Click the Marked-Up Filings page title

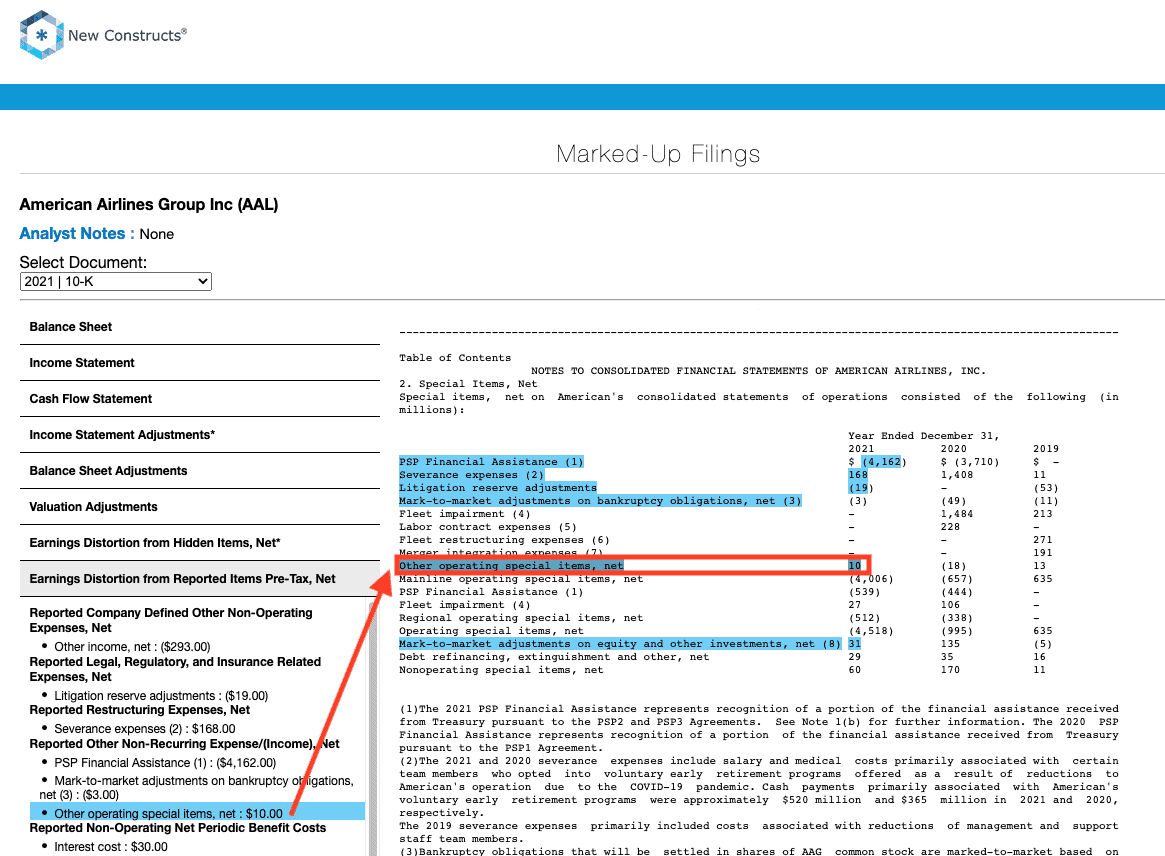point(658,154)
